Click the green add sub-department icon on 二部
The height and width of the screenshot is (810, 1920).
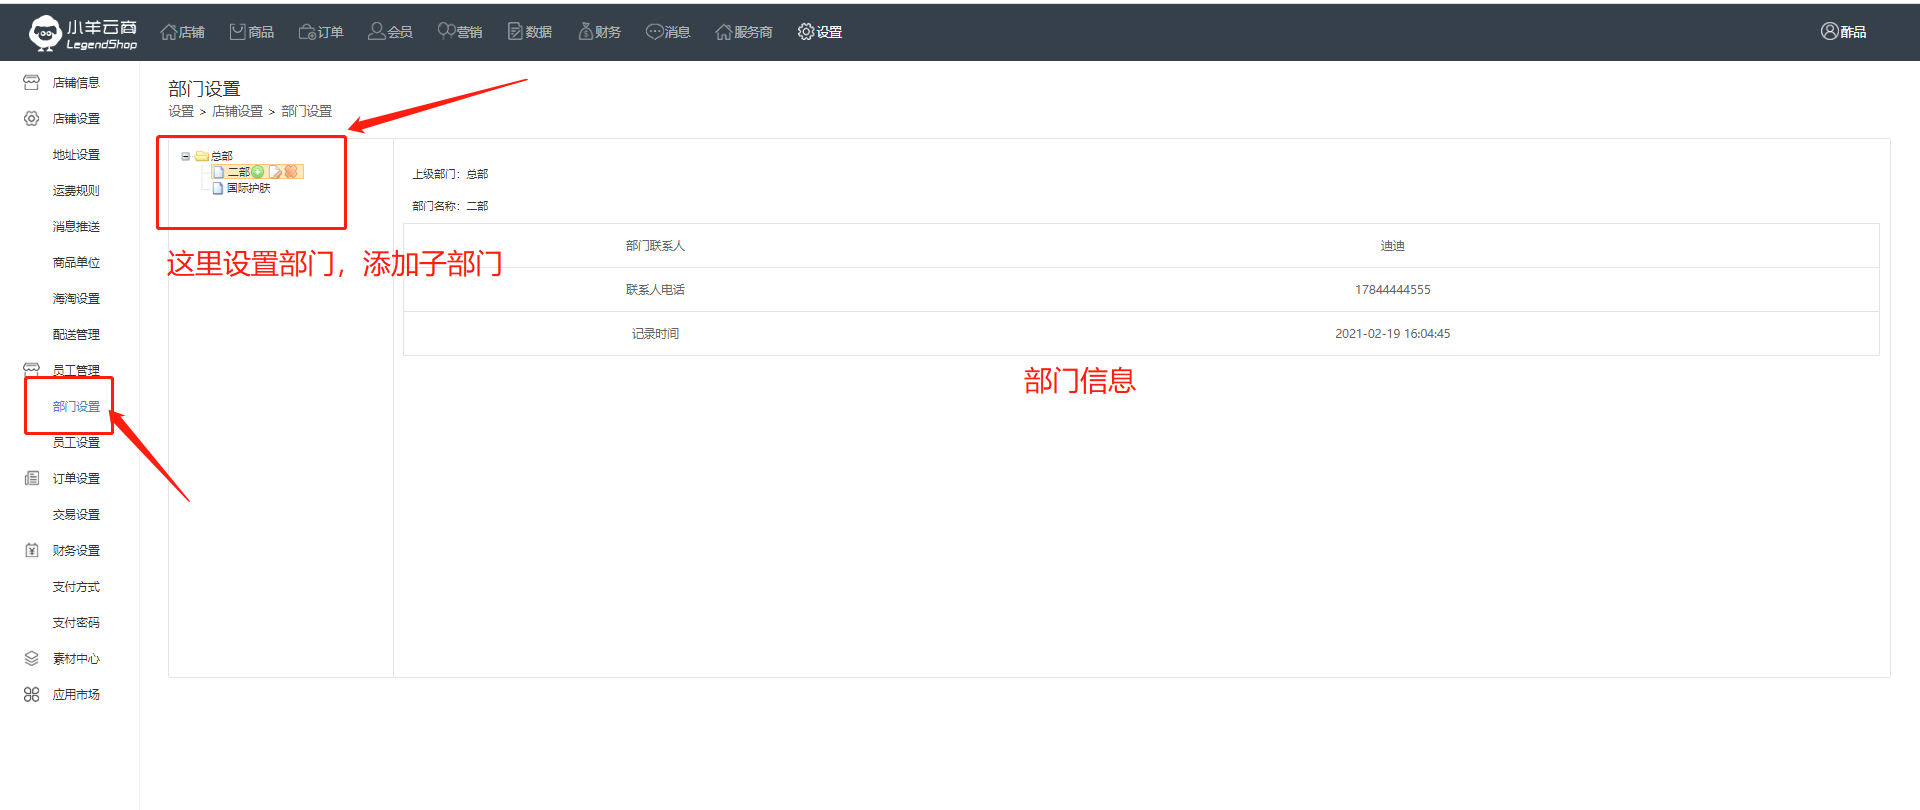click(258, 172)
